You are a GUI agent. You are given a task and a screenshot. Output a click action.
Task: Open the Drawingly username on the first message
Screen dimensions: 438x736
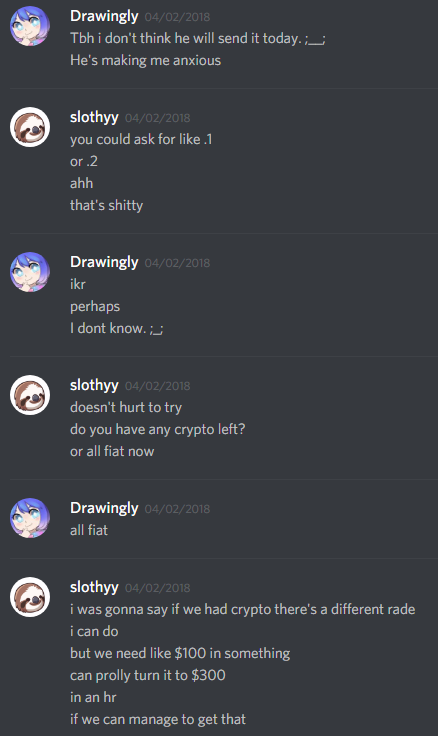click(x=104, y=16)
